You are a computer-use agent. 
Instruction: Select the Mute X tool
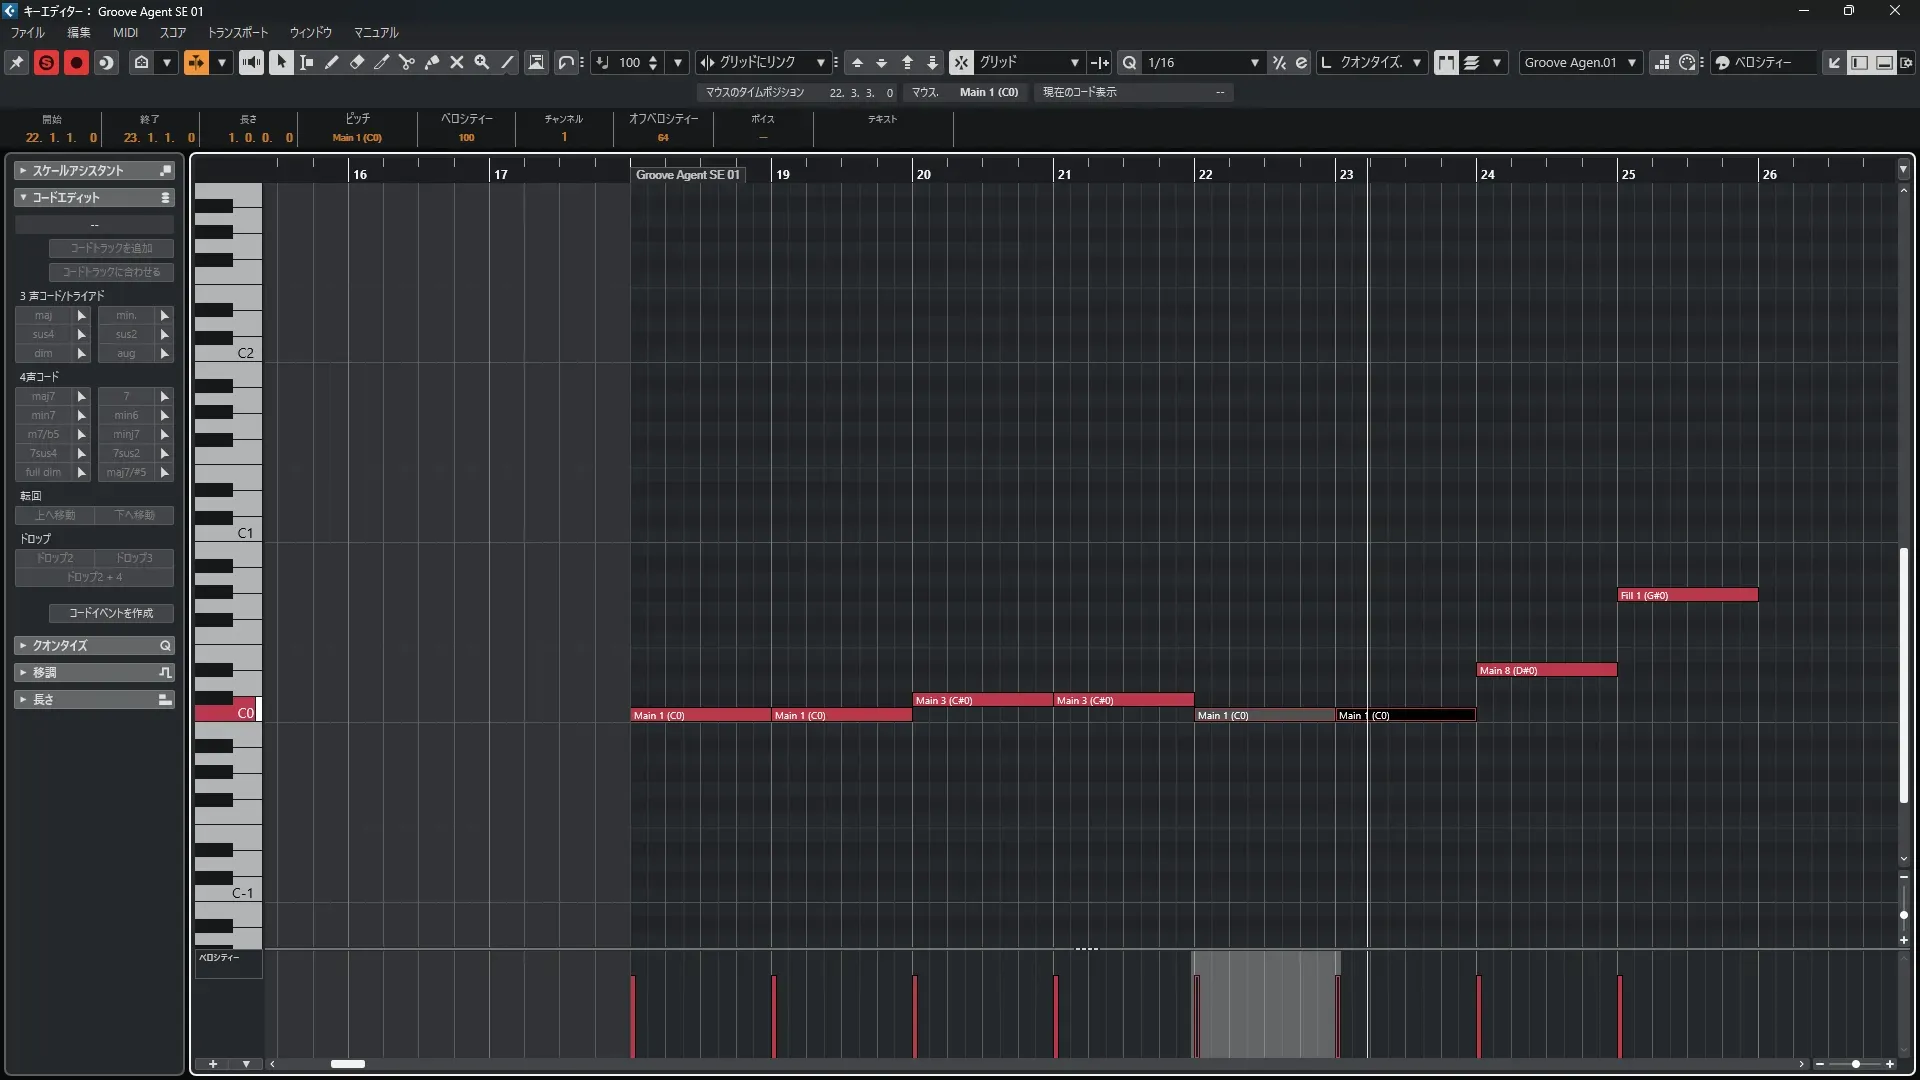pyautogui.click(x=457, y=62)
